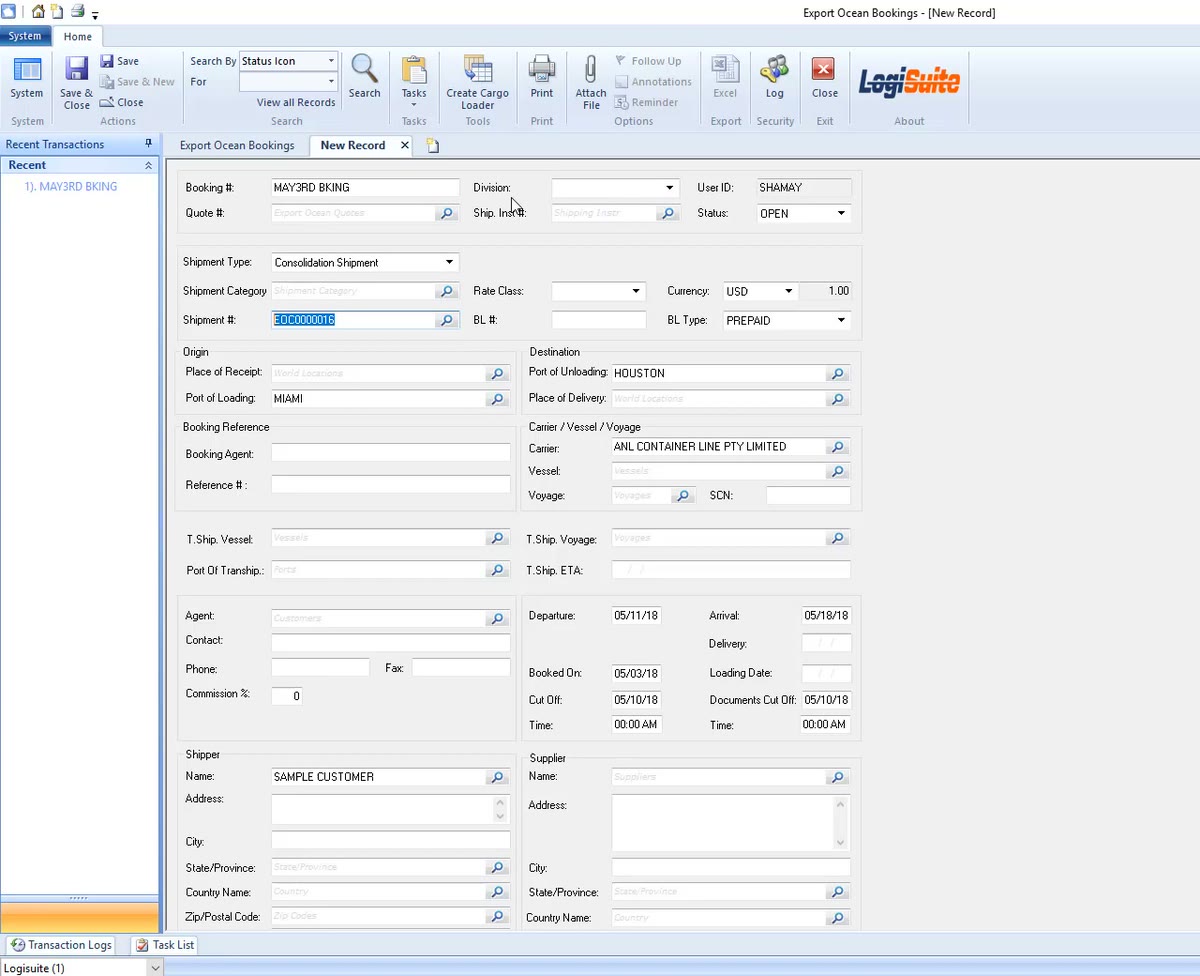This screenshot has width=1200, height=976.
Task: Open the Shipment Type dropdown
Action: click(x=449, y=263)
